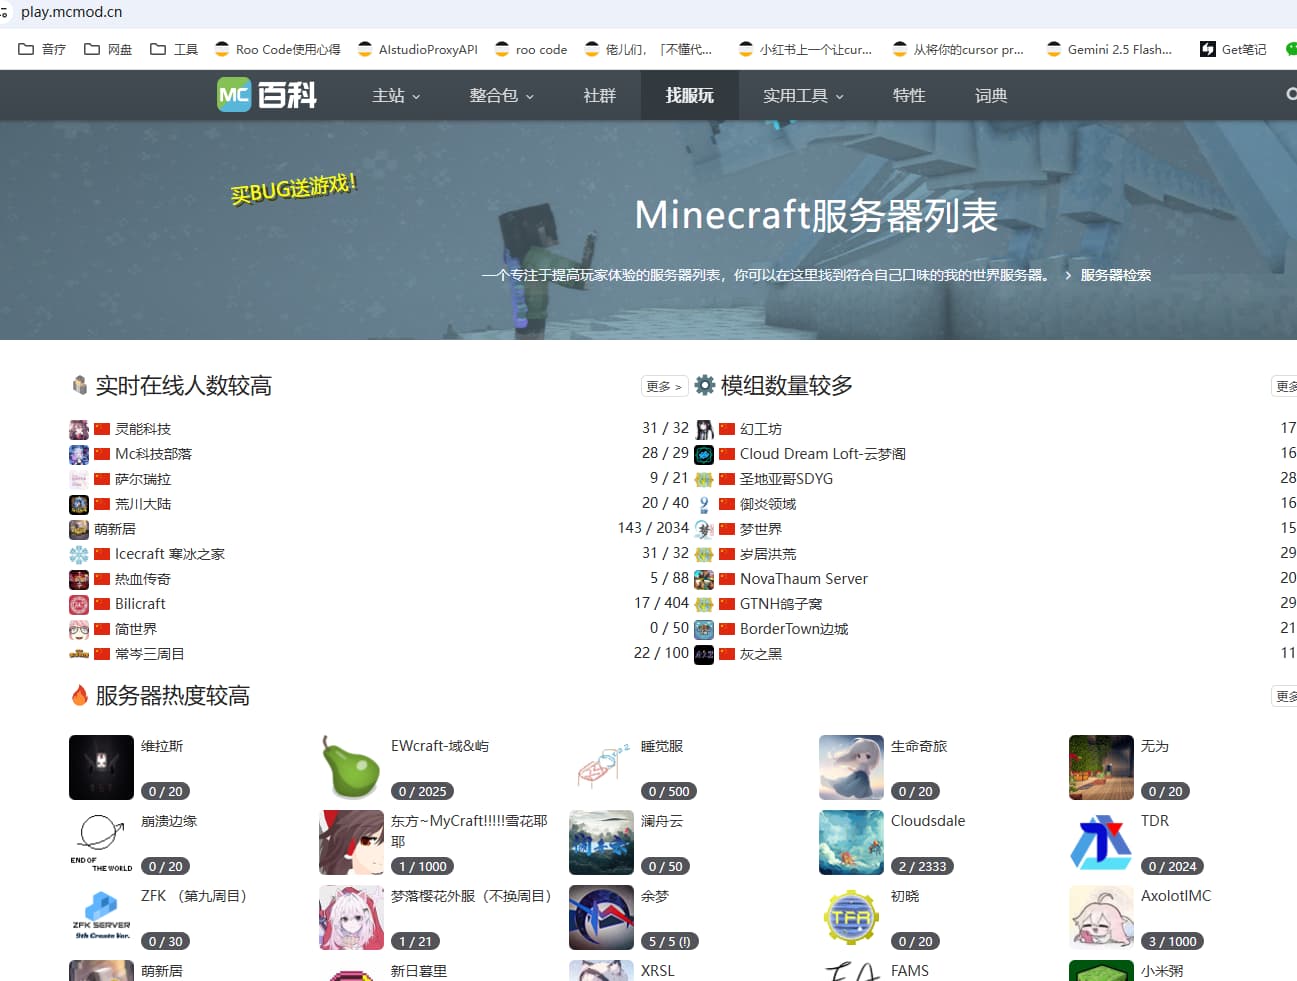Open the 常岑三周目 server link
The image size is (1297, 981).
point(150,655)
